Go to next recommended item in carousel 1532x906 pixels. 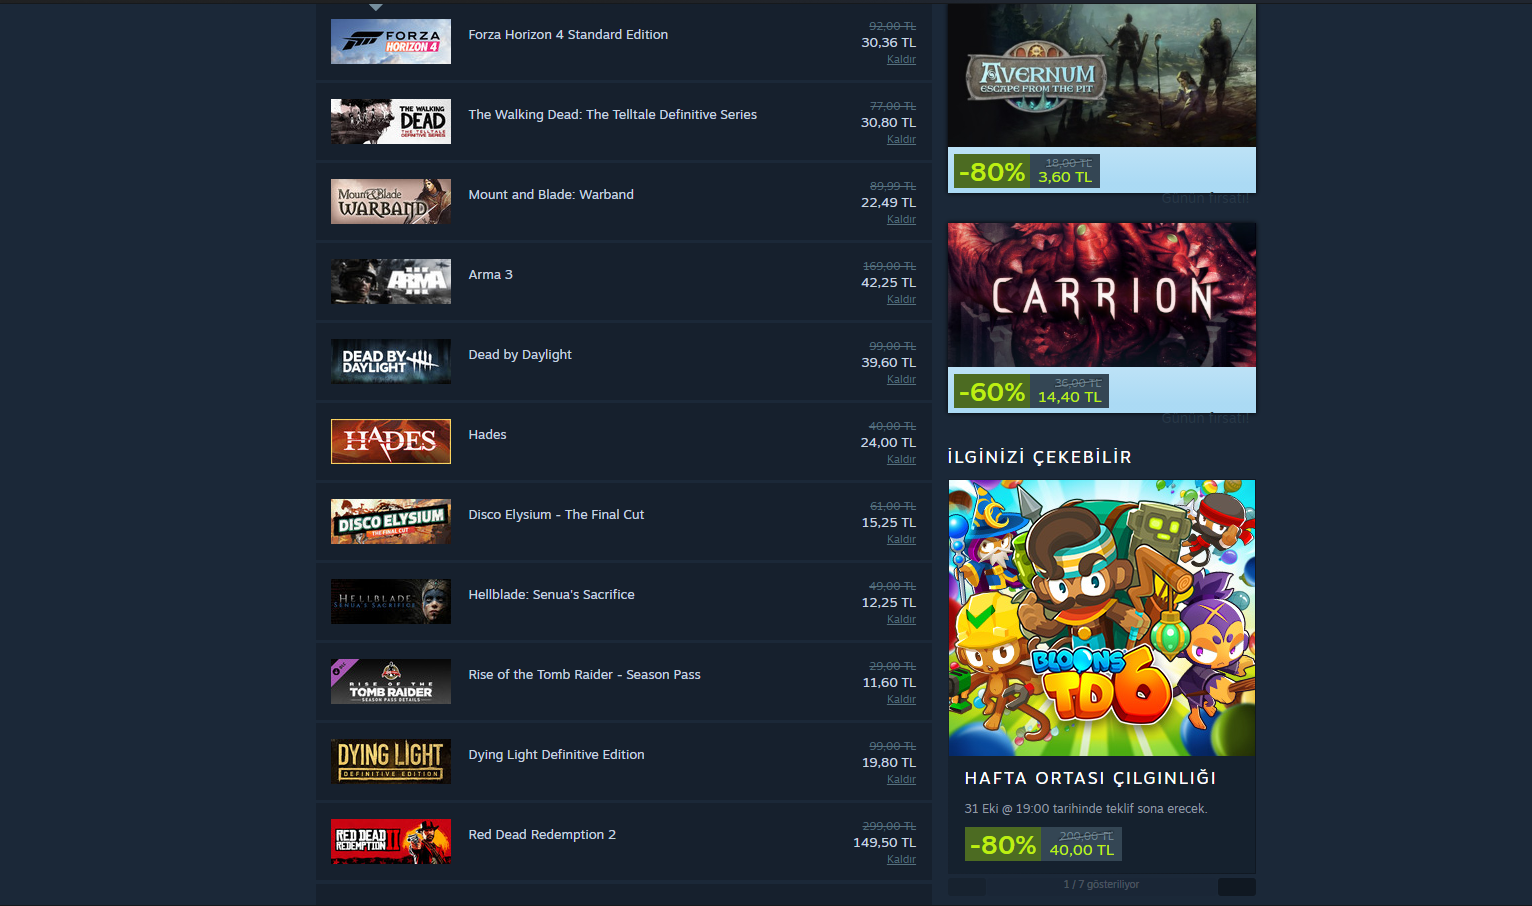[x=1236, y=887]
